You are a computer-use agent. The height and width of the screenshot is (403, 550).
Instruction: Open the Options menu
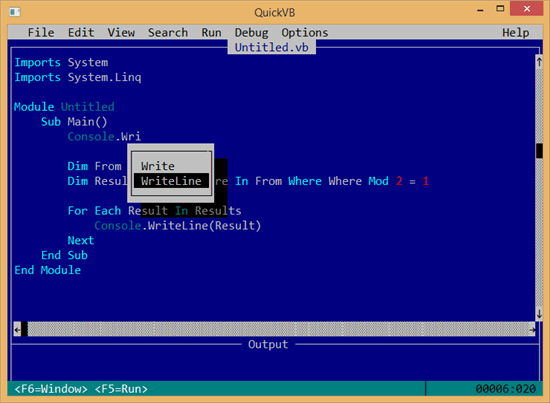click(304, 33)
